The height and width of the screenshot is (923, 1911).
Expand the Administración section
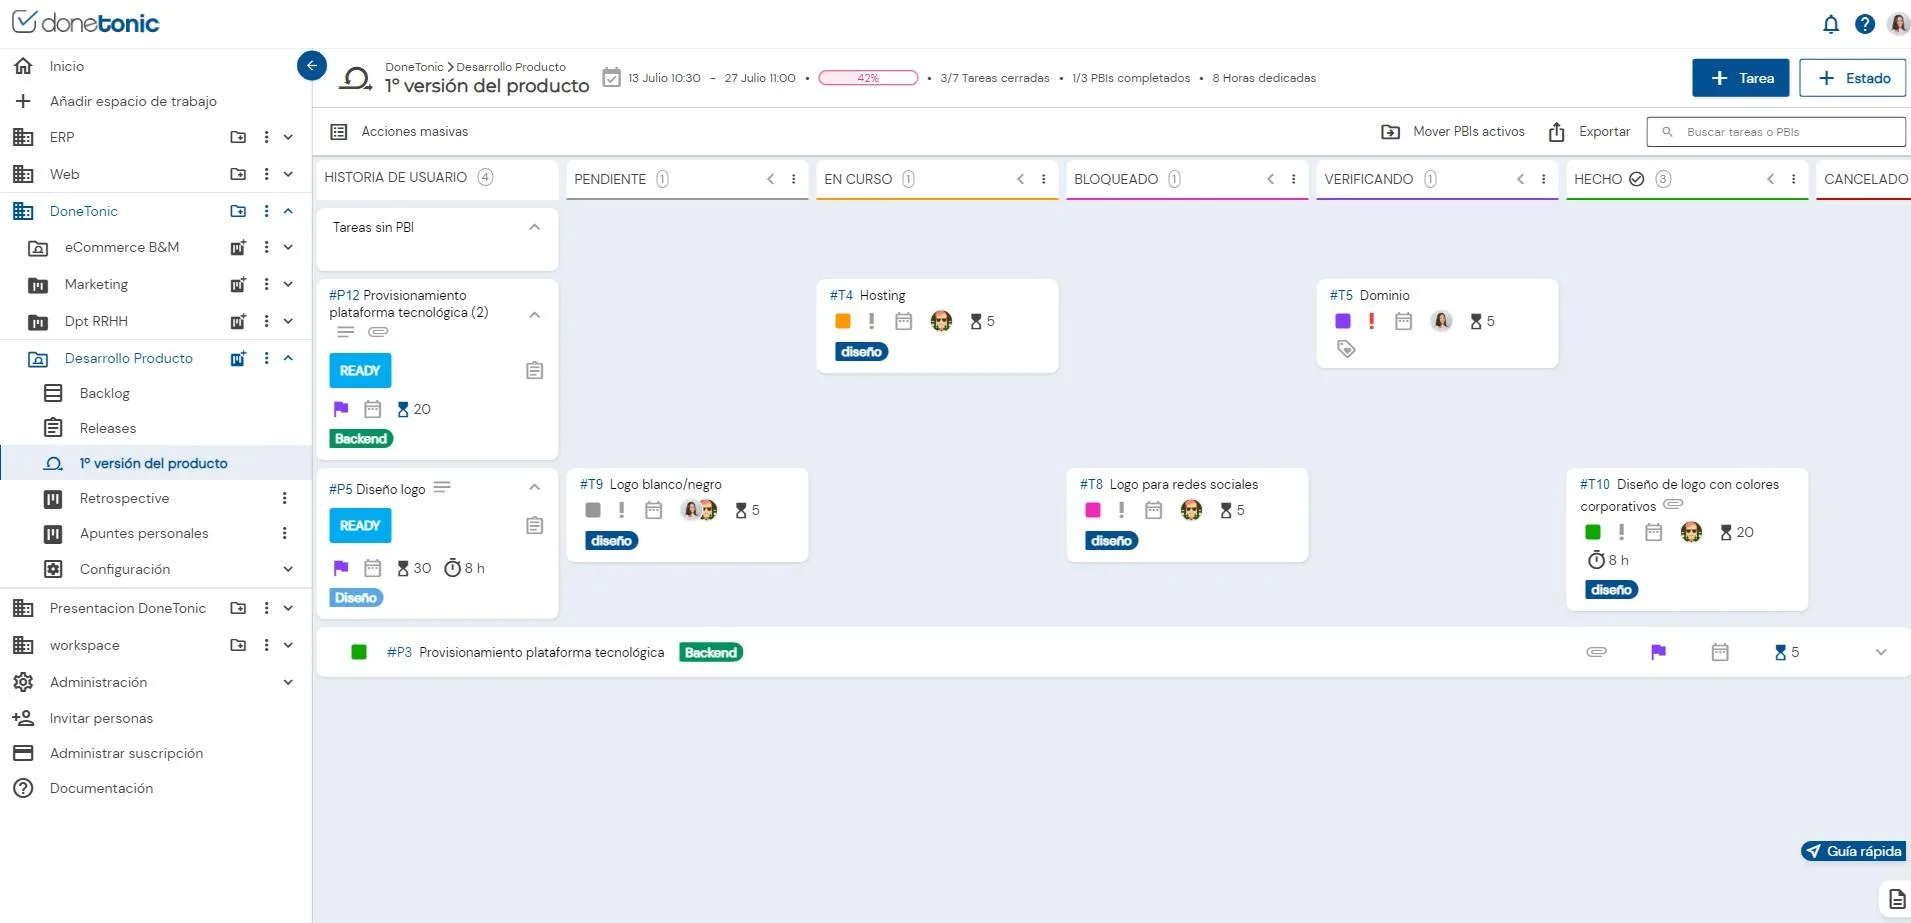click(288, 682)
